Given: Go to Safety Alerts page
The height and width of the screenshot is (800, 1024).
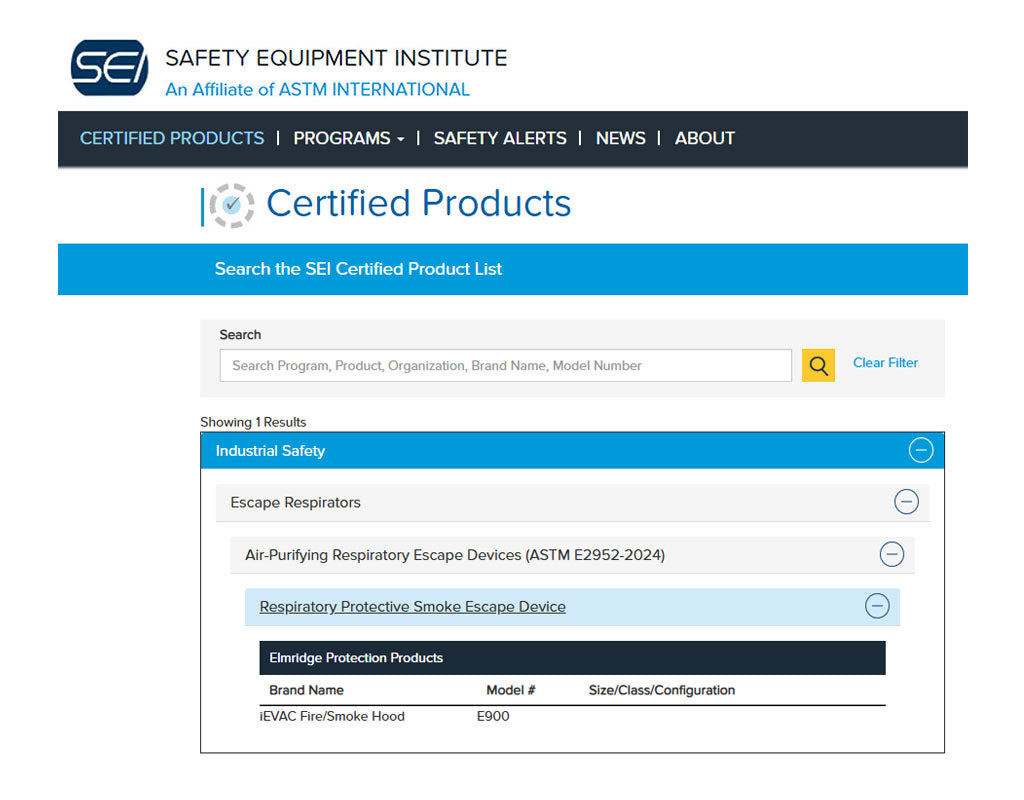Looking at the screenshot, I should [x=500, y=138].
